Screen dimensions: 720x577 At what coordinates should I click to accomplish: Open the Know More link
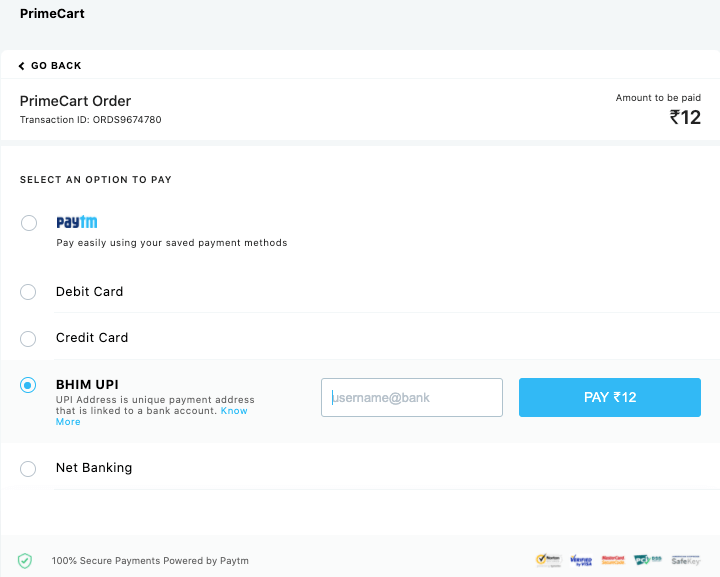[234, 411]
